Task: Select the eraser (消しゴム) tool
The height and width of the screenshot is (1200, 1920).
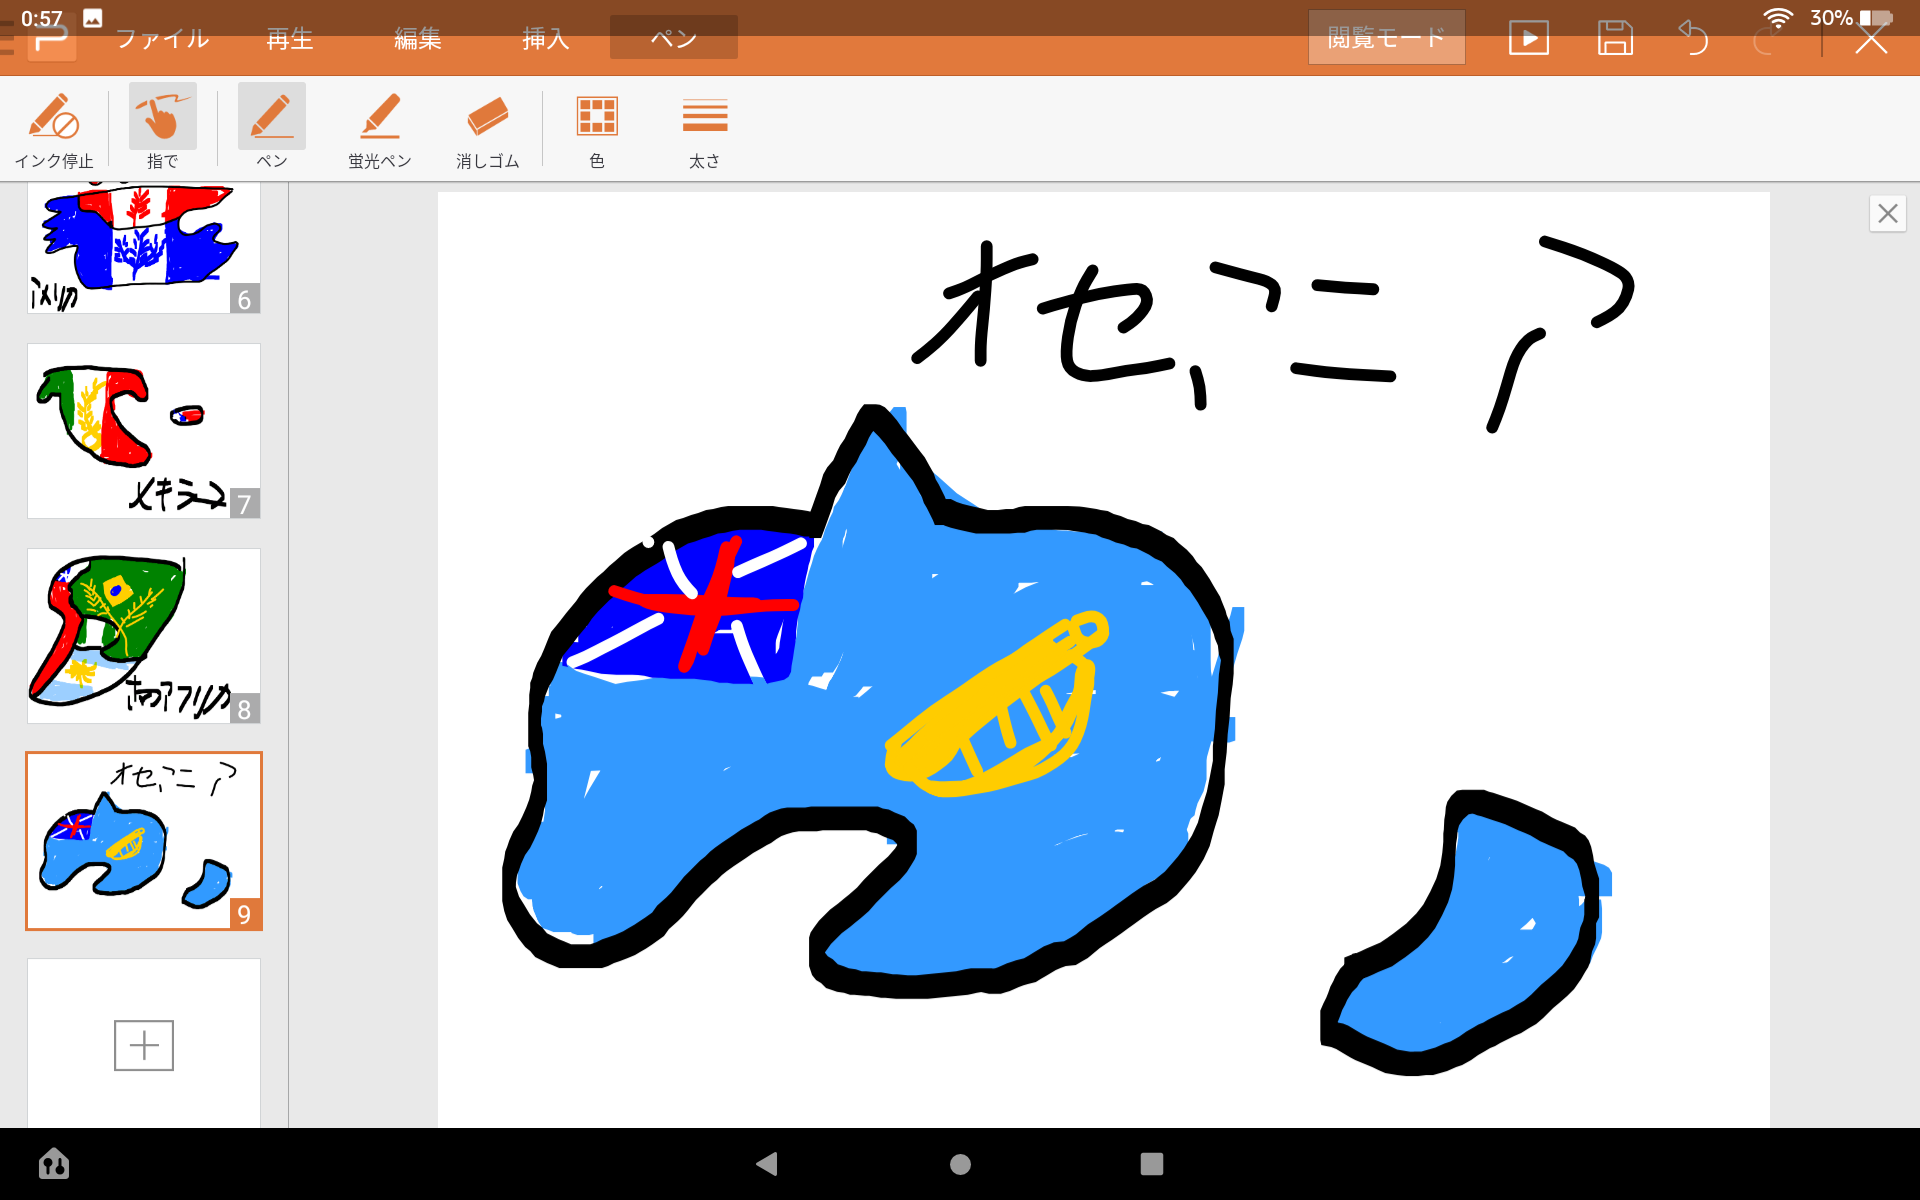Action: coord(487,130)
